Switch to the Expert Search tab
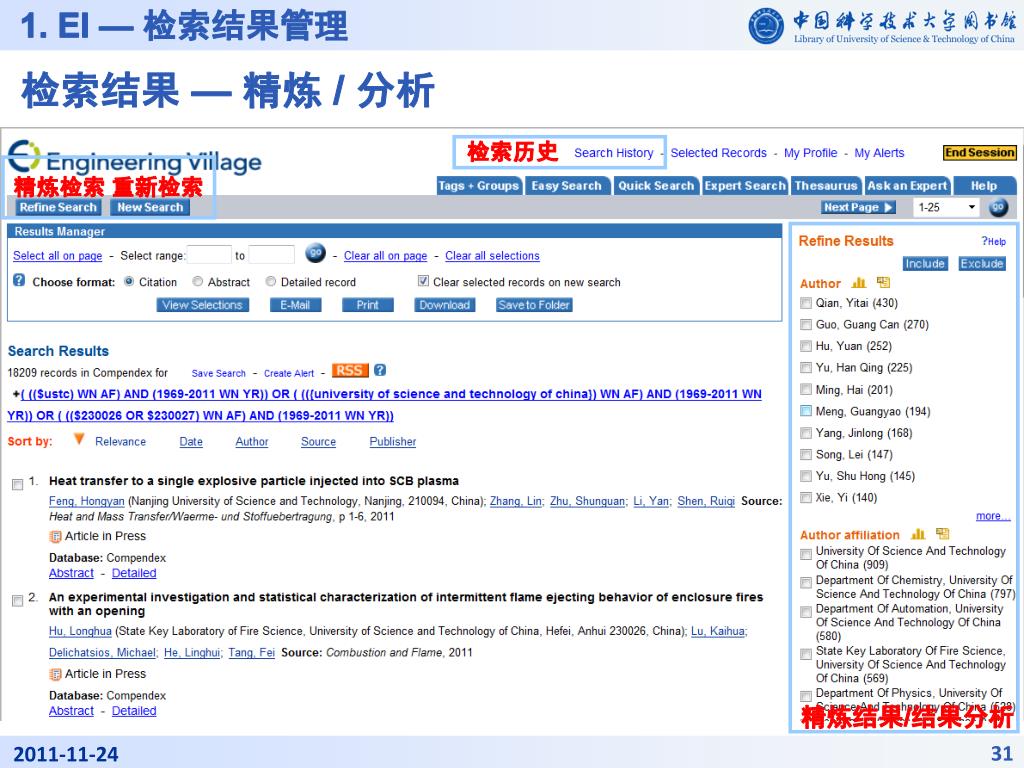This screenshot has height=768, width=1024. 745,186
